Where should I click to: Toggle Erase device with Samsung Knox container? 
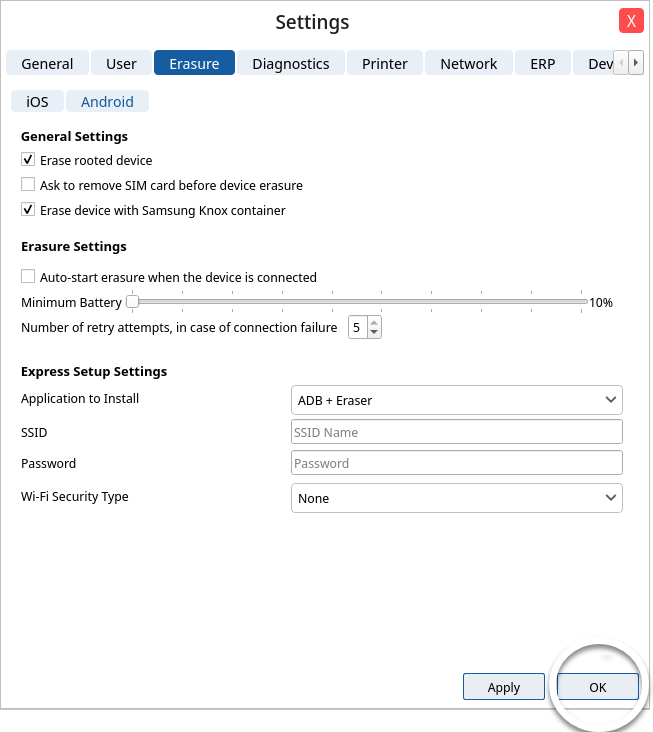pyautogui.click(x=28, y=210)
